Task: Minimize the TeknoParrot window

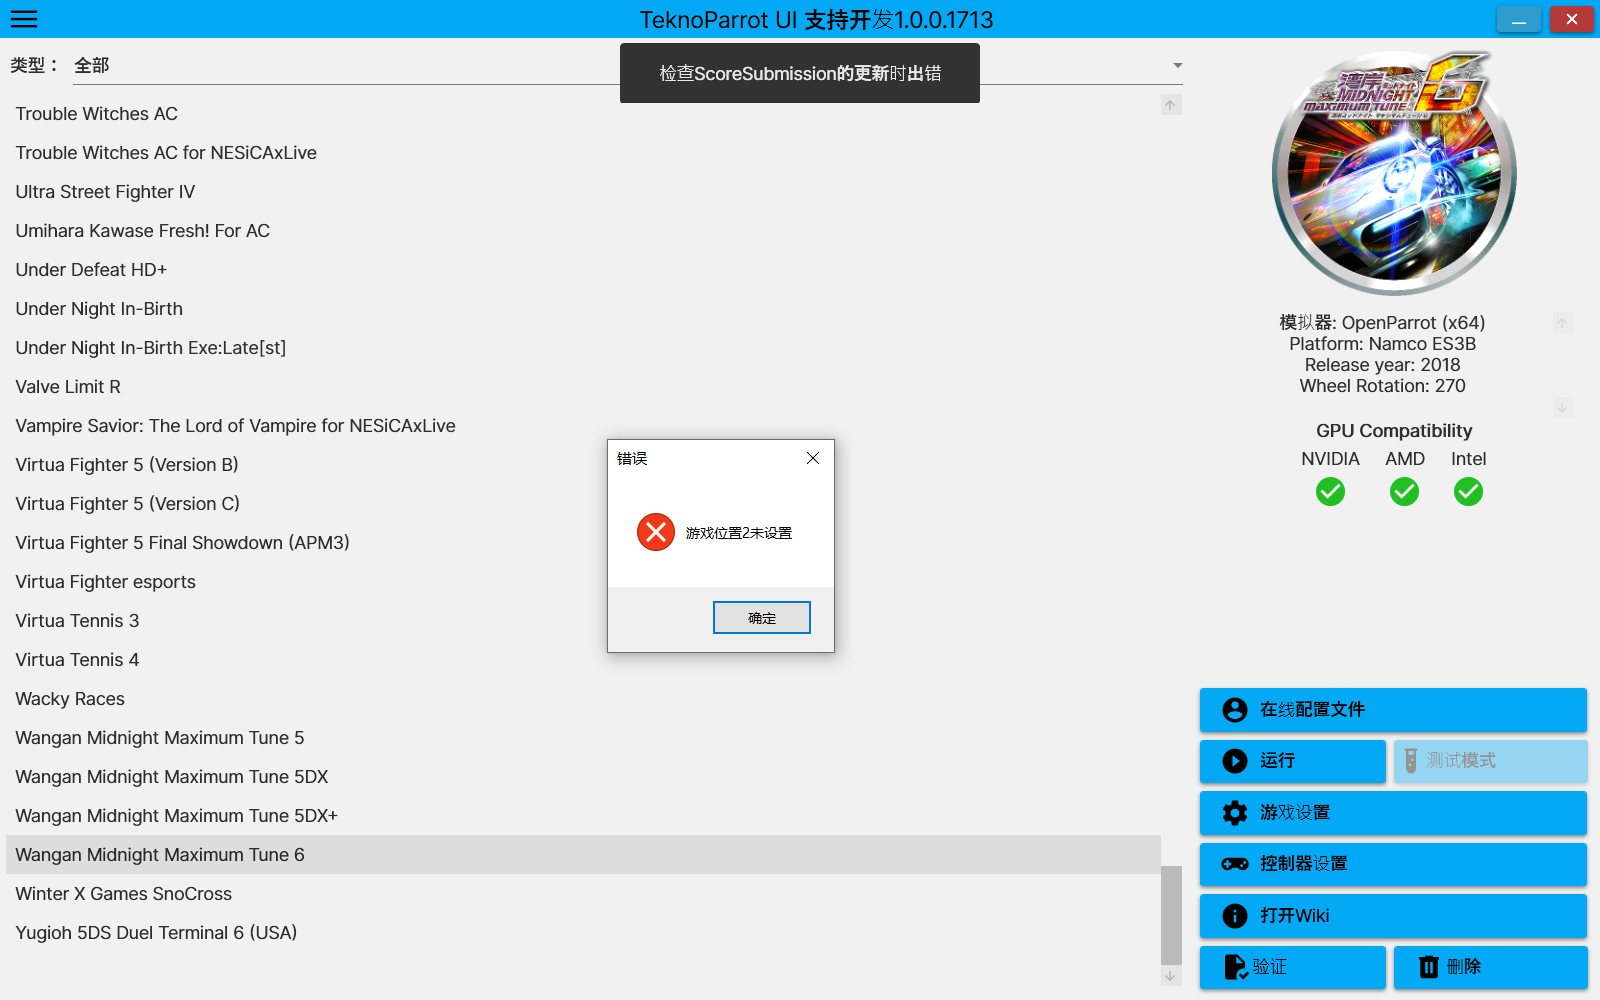Action: point(1519,19)
